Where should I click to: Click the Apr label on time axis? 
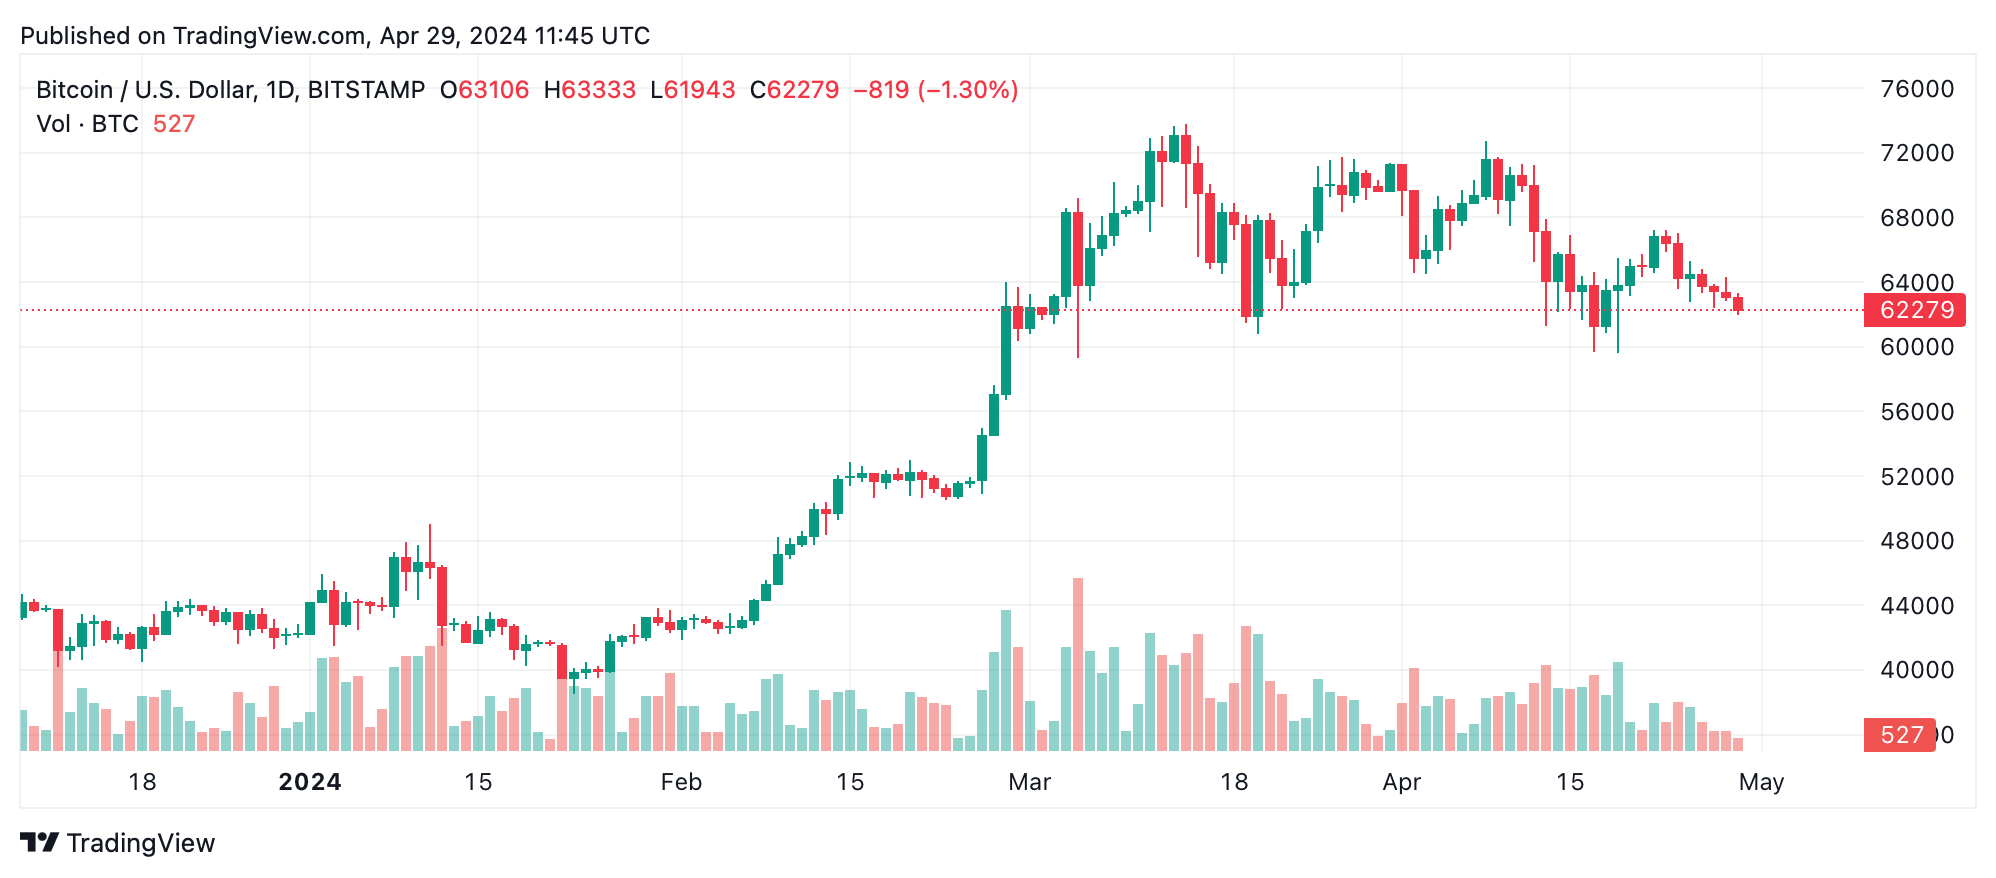coord(1401,782)
